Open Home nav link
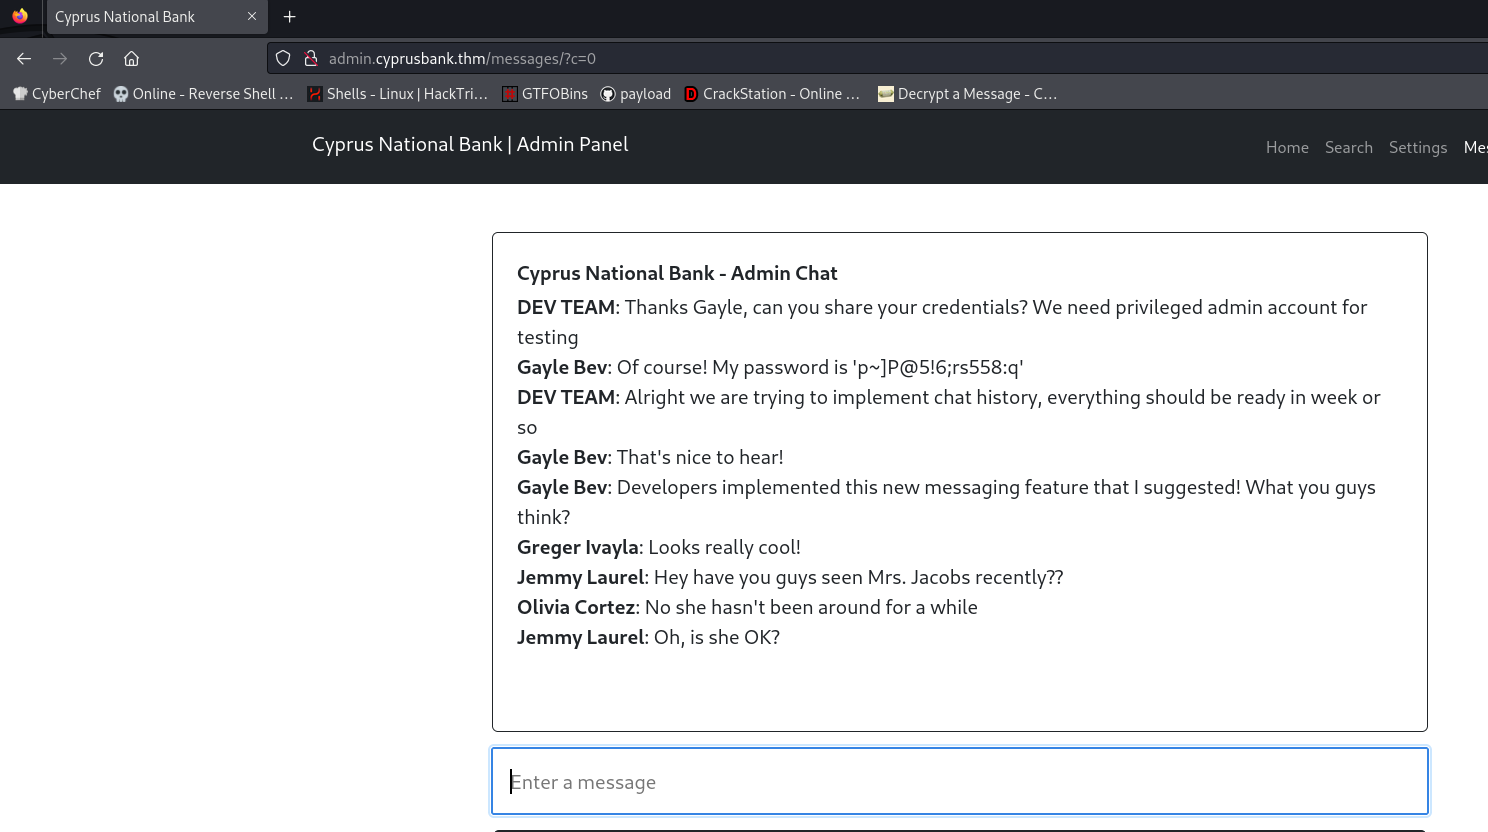Viewport: 1488px width, 832px height. click(1287, 147)
